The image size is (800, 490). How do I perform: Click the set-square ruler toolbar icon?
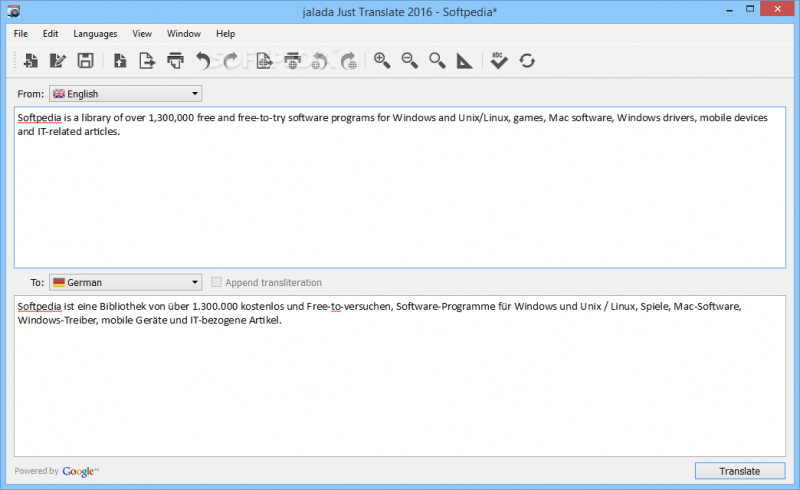[465, 61]
